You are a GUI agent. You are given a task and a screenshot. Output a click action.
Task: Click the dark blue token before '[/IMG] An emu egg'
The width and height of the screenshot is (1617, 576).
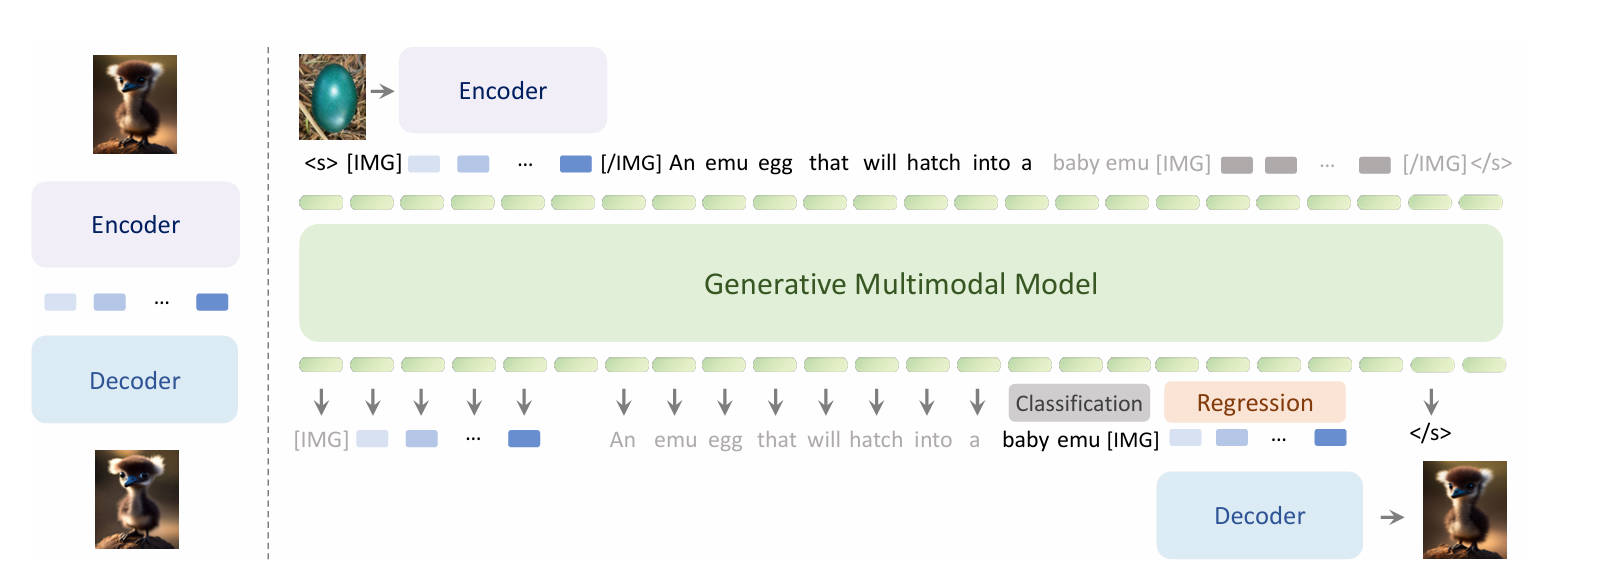pos(575,164)
